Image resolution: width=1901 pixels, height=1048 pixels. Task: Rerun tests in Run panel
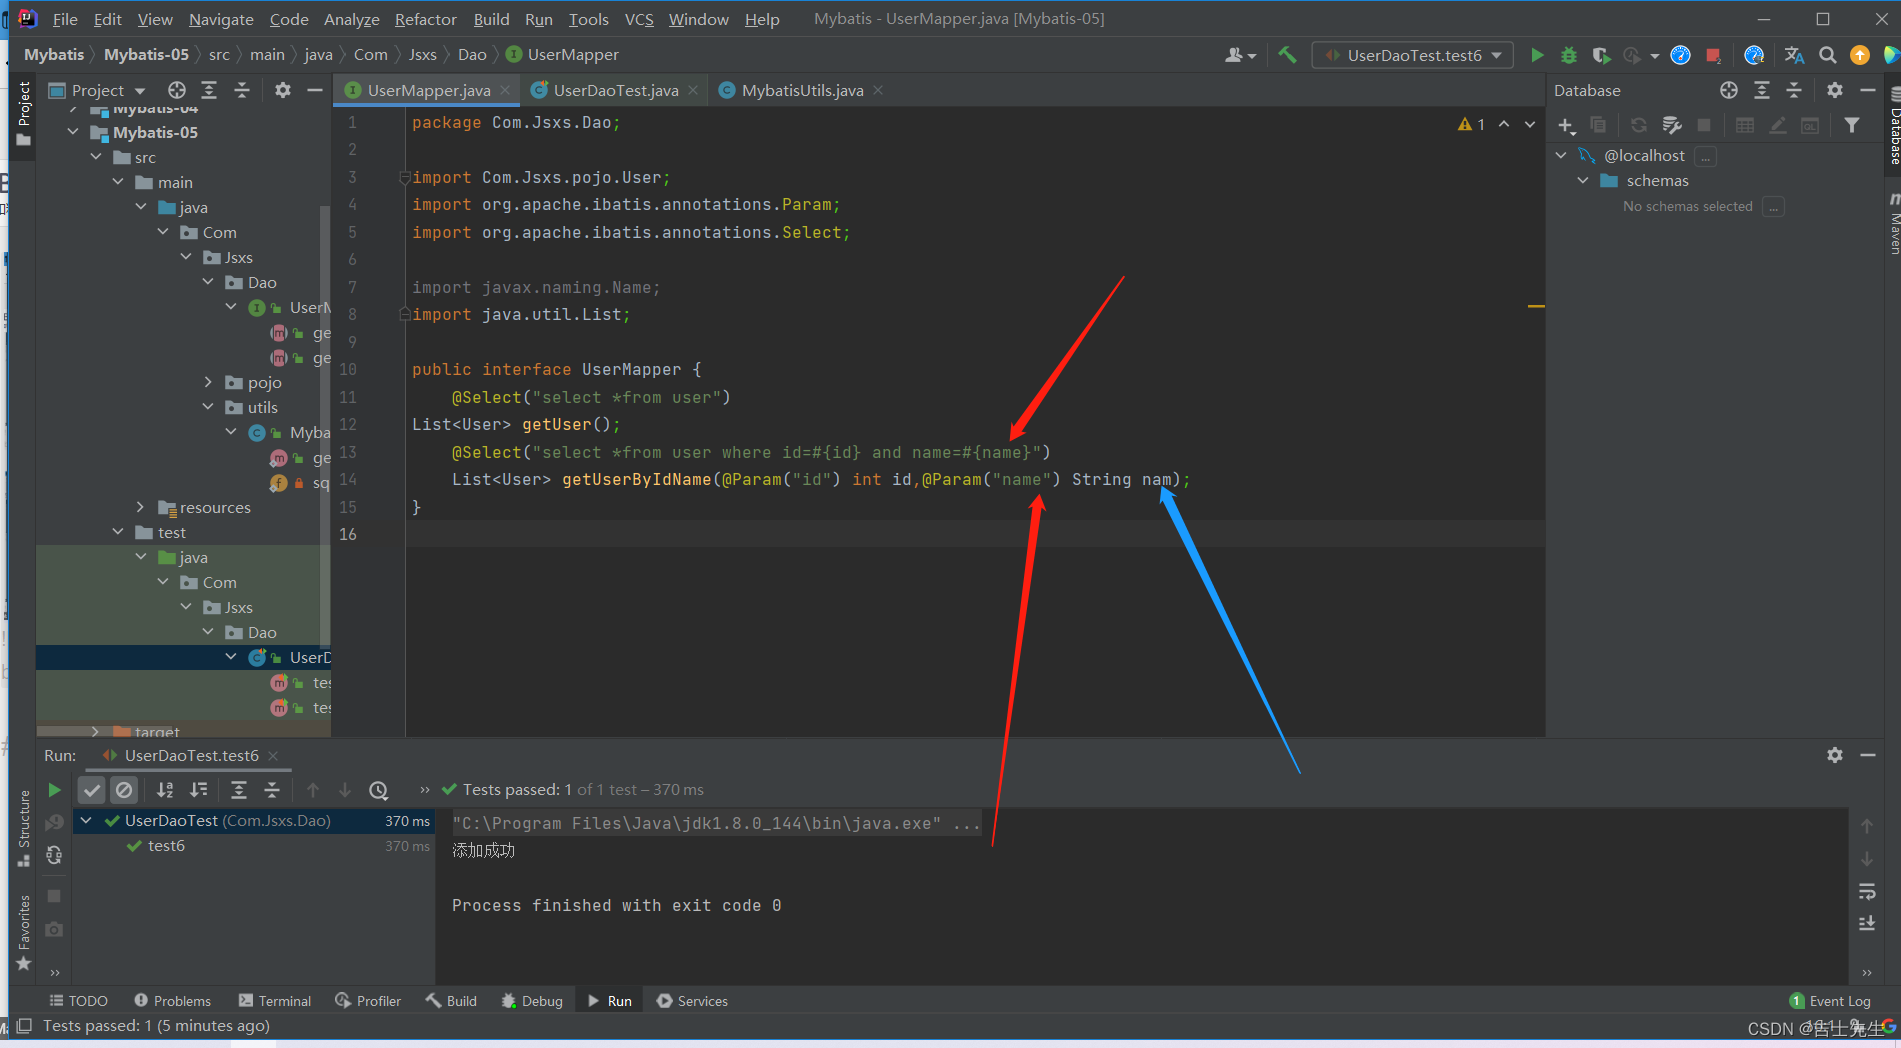[54, 790]
